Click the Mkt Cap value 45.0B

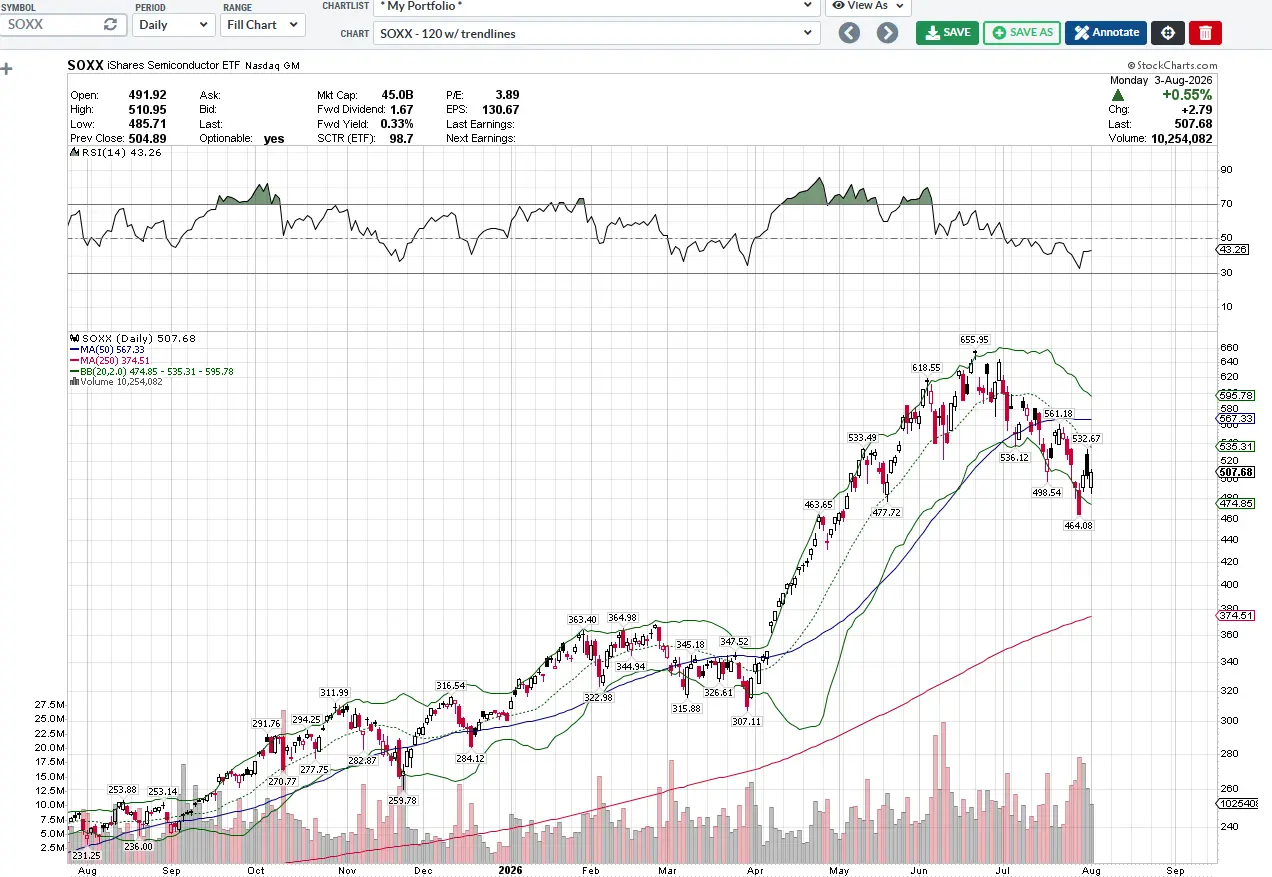click(397, 95)
